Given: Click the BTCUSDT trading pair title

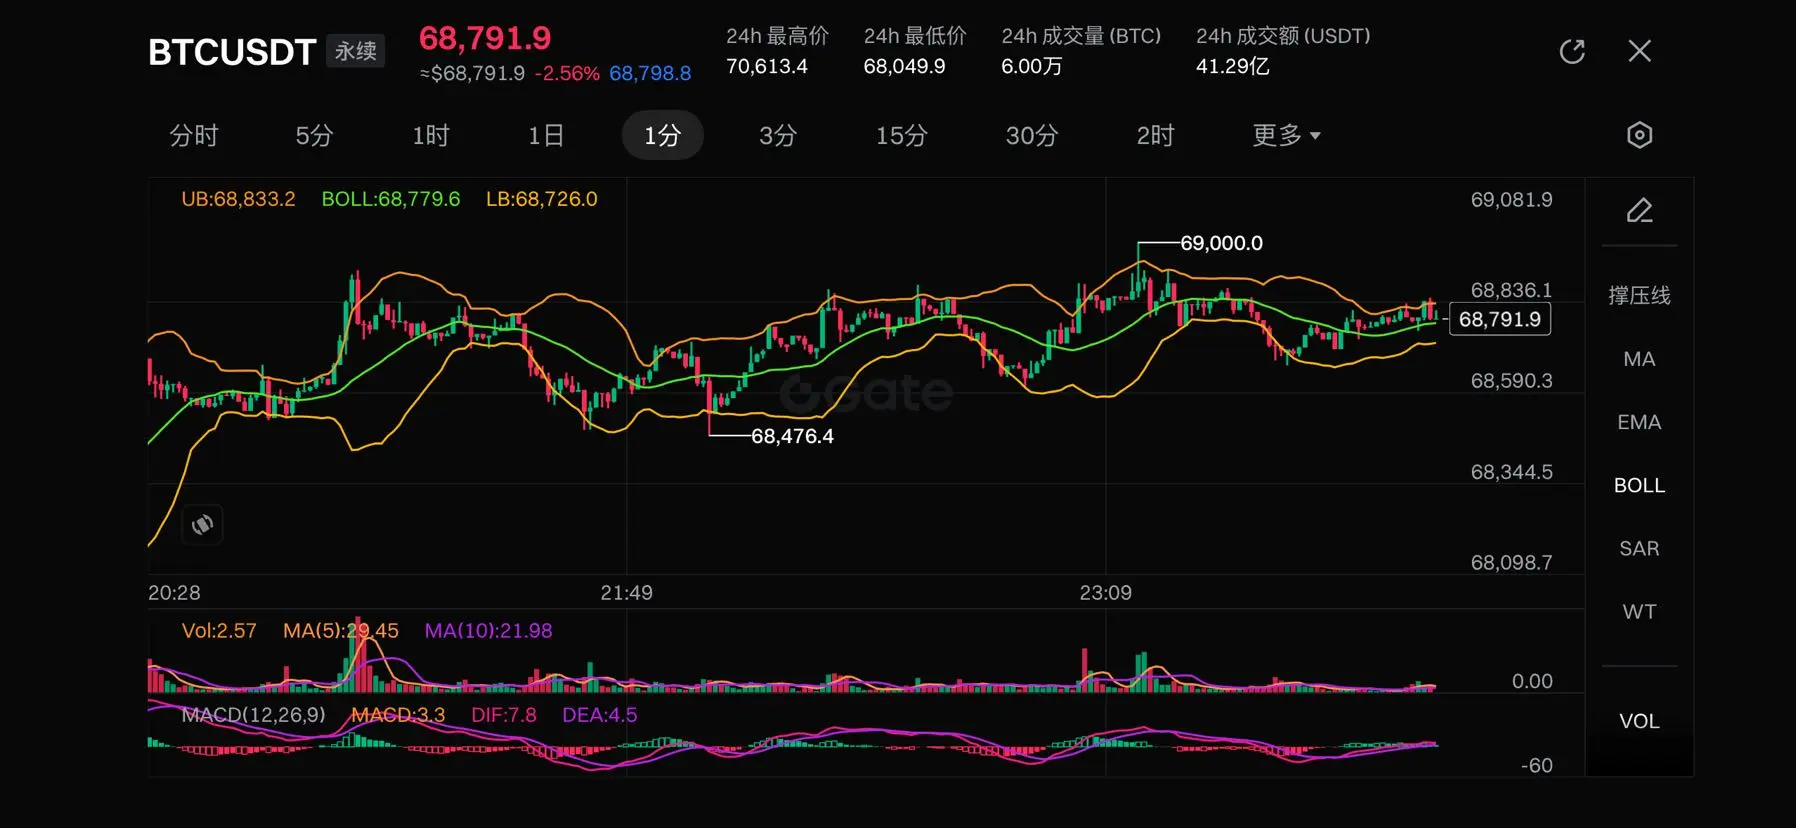Looking at the screenshot, I should click(x=232, y=52).
